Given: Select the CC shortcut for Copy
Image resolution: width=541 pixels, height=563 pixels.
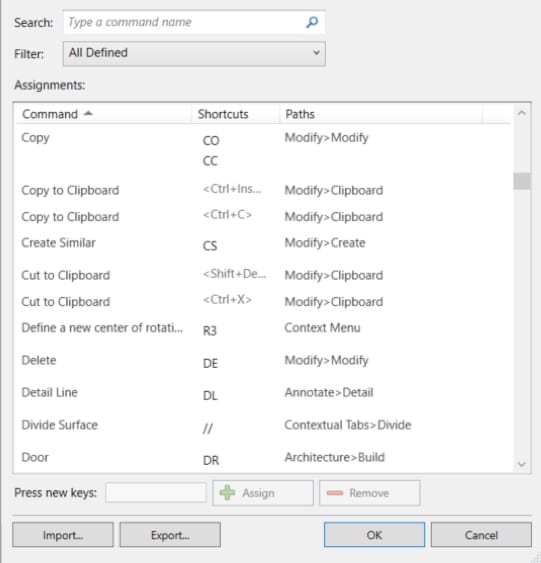Looking at the screenshot, I should [210, 161].
